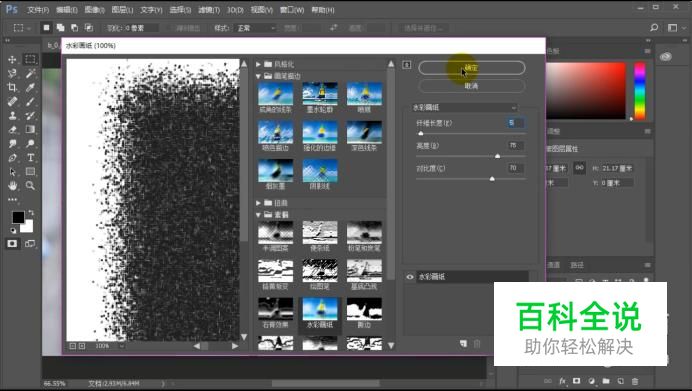Image resolution: width=692 pixels, height=391 pixels.
Task: Select the Pen tool
Action: click(12, 158)
